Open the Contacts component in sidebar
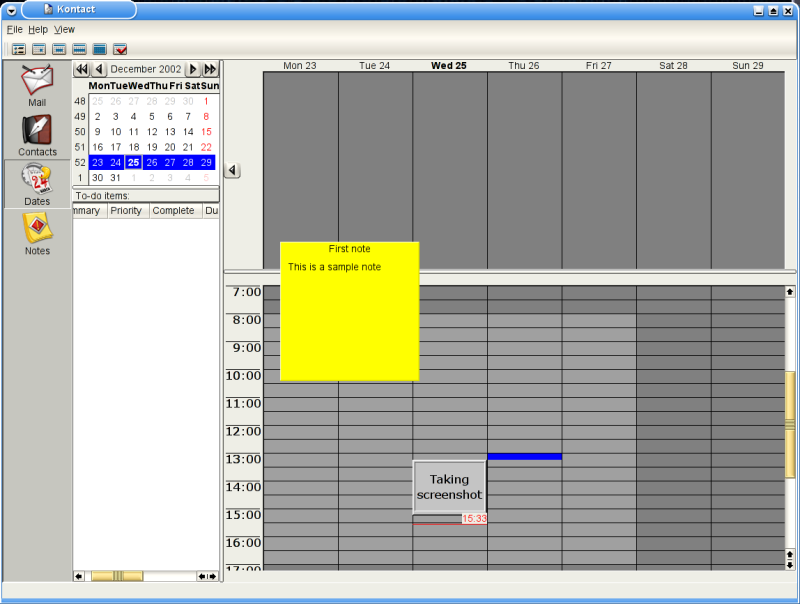 tap(37, 135)
